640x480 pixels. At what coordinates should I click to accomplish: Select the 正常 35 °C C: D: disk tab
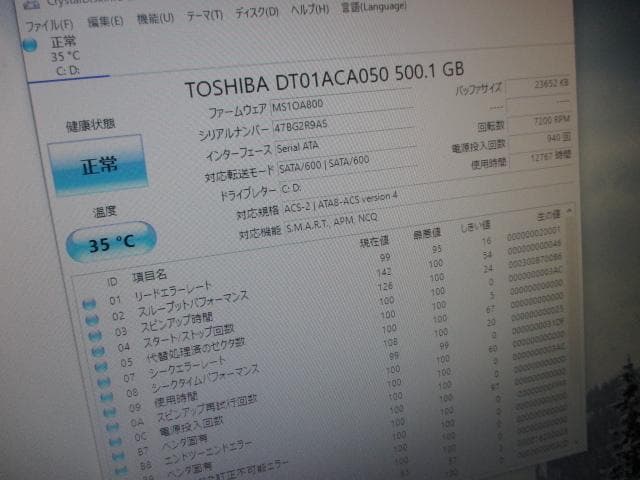[x=65, y=56]
